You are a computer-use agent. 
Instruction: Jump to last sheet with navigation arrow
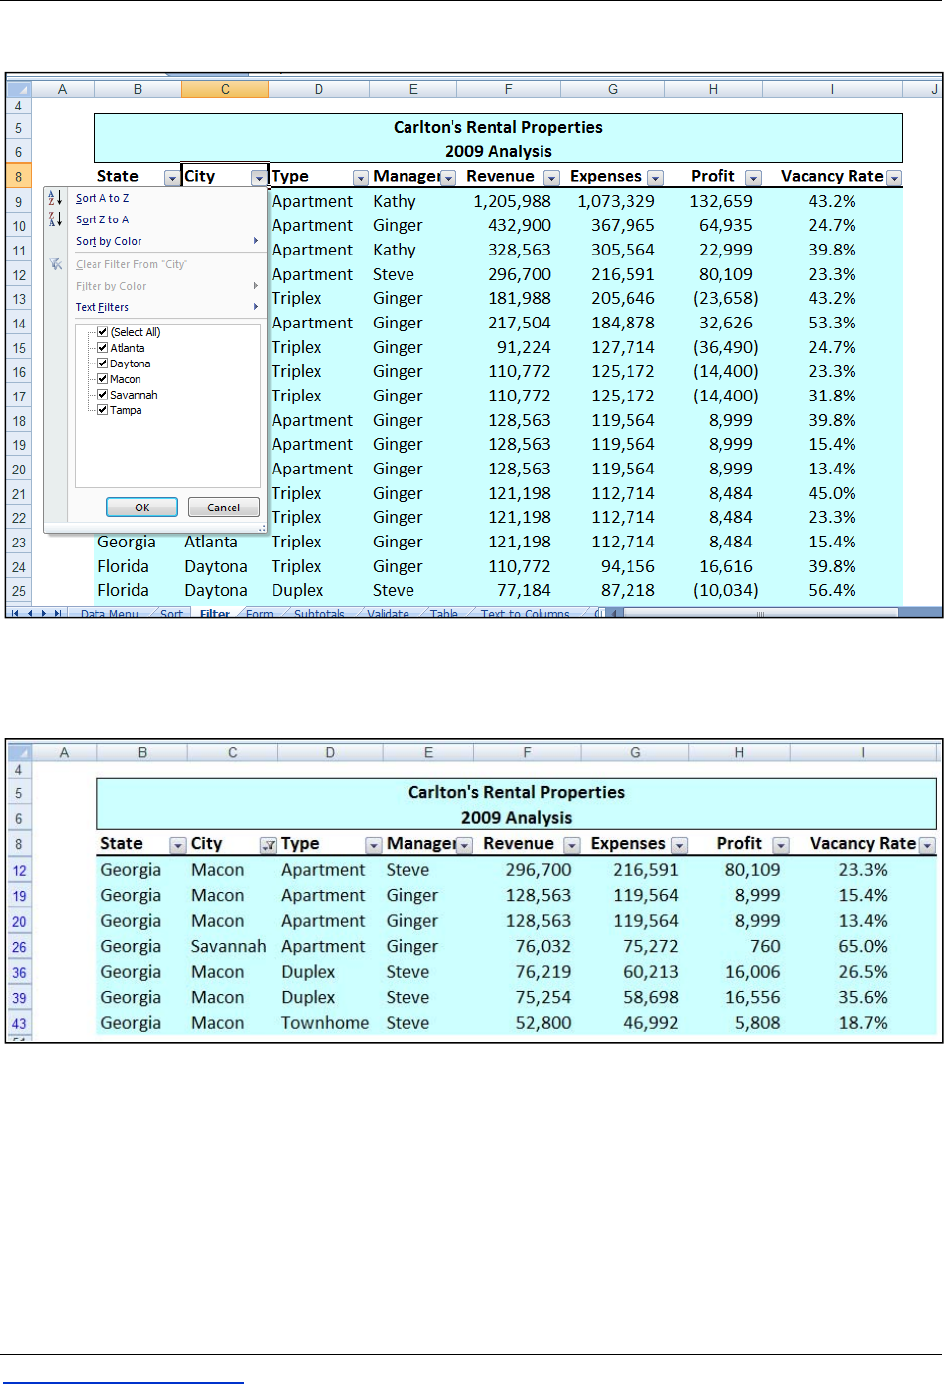pos(57,613)
